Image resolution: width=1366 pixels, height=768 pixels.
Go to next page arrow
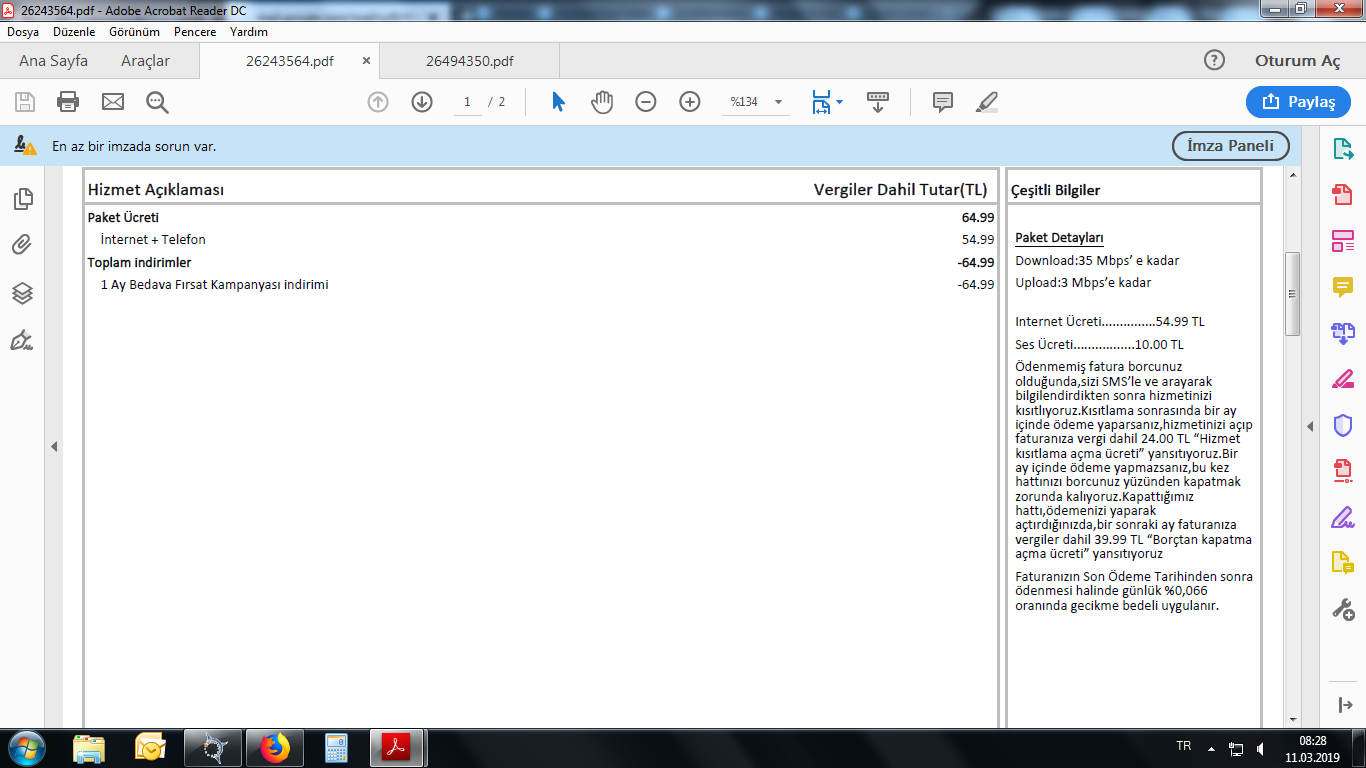click(x=422, y=102)
